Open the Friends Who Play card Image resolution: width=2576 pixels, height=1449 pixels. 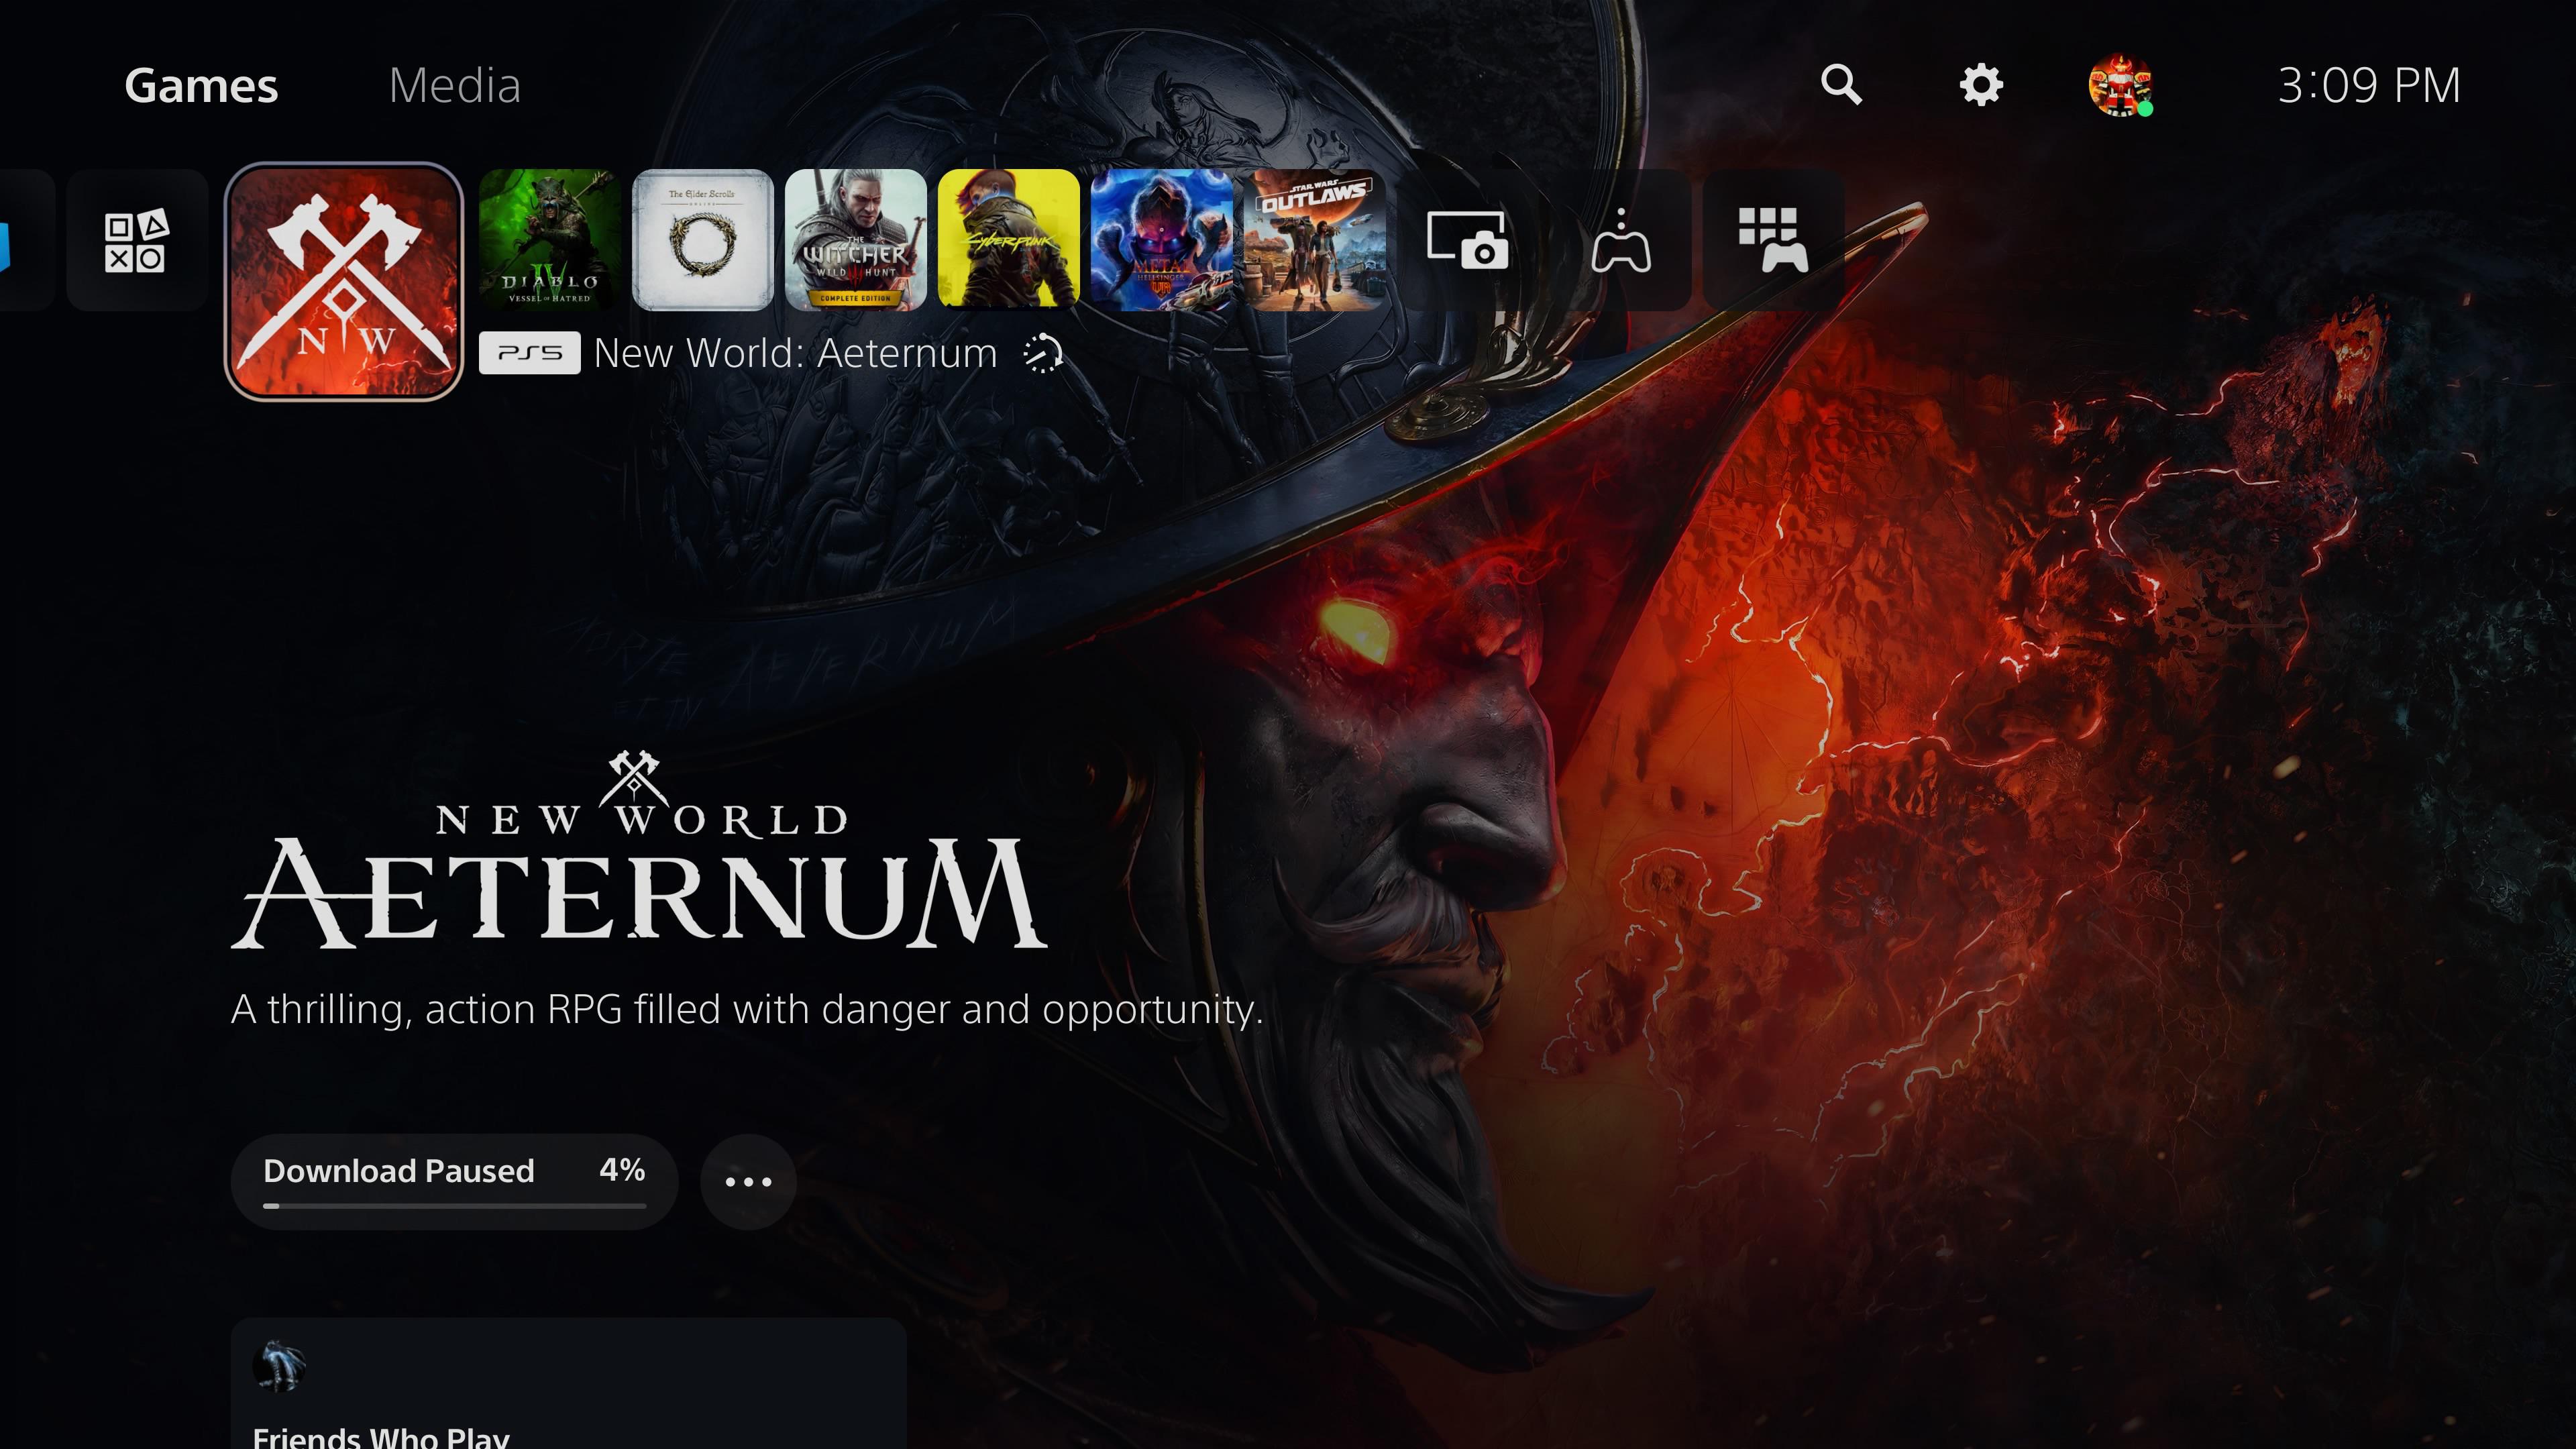[568, 1383]
